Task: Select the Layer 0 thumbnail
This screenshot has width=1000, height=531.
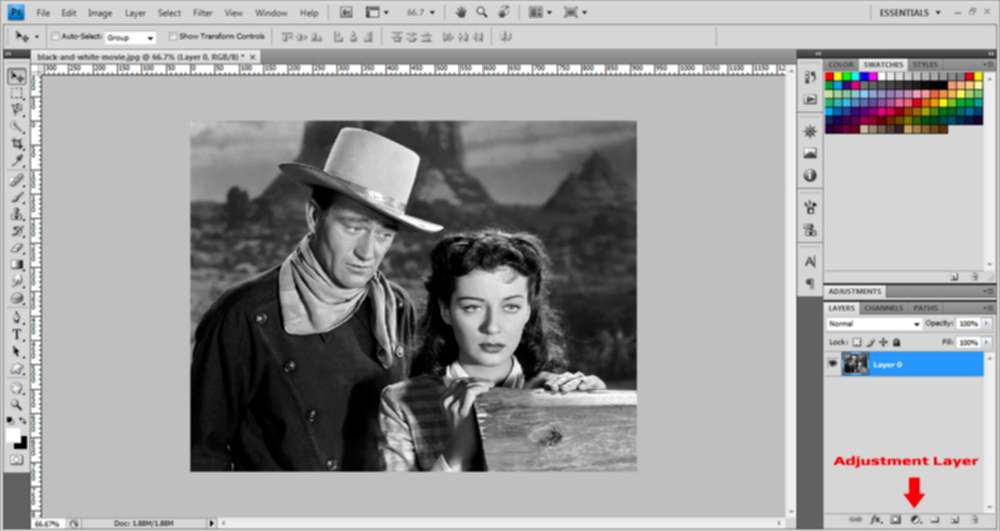Action: [855, 364]
